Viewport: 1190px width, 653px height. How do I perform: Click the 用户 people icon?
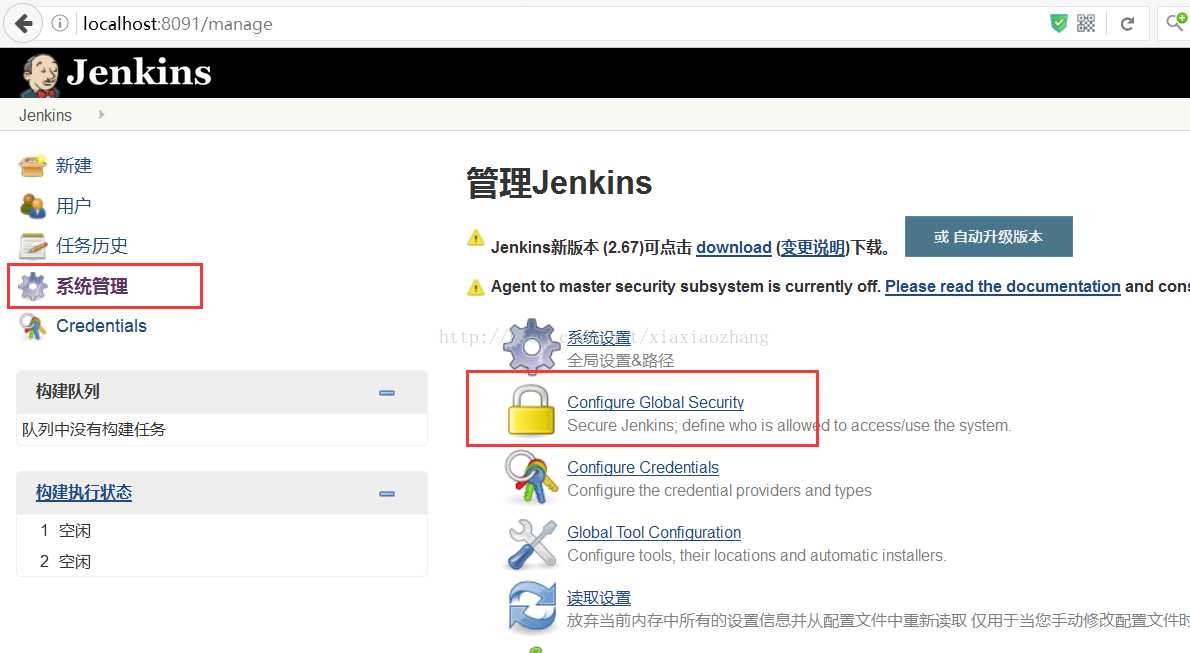click(x=32, y=206)
